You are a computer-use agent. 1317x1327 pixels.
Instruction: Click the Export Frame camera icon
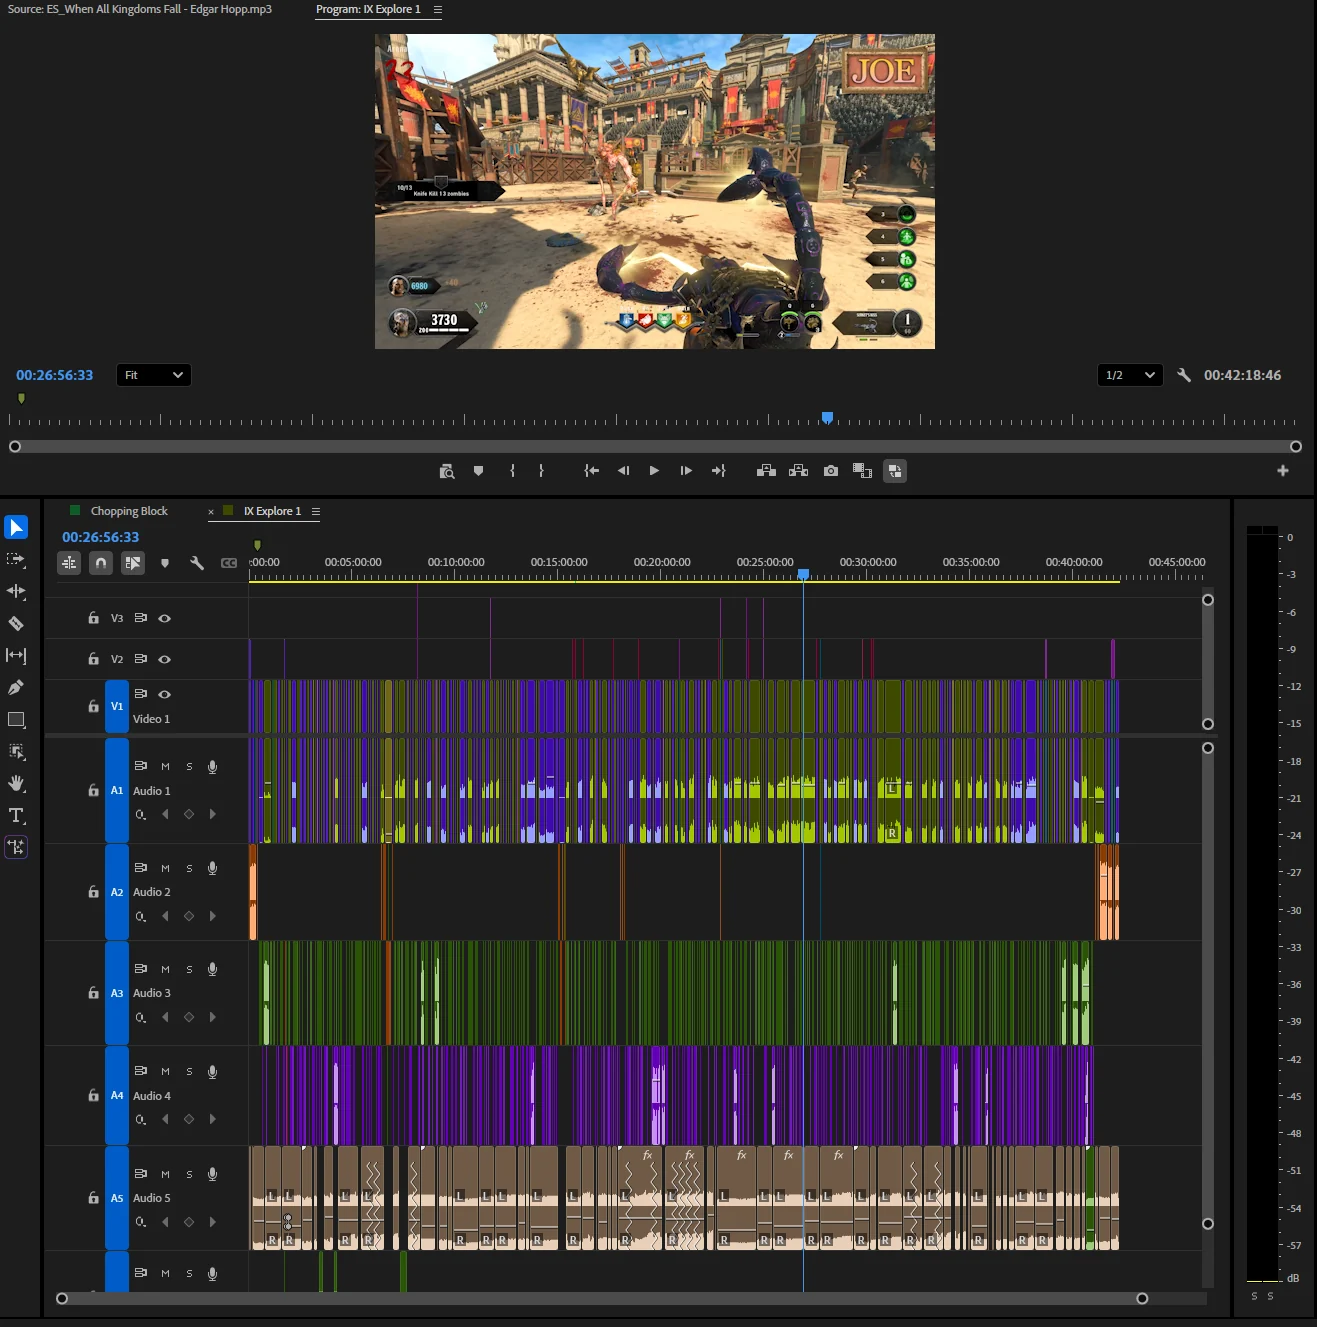tap(831, 470)
